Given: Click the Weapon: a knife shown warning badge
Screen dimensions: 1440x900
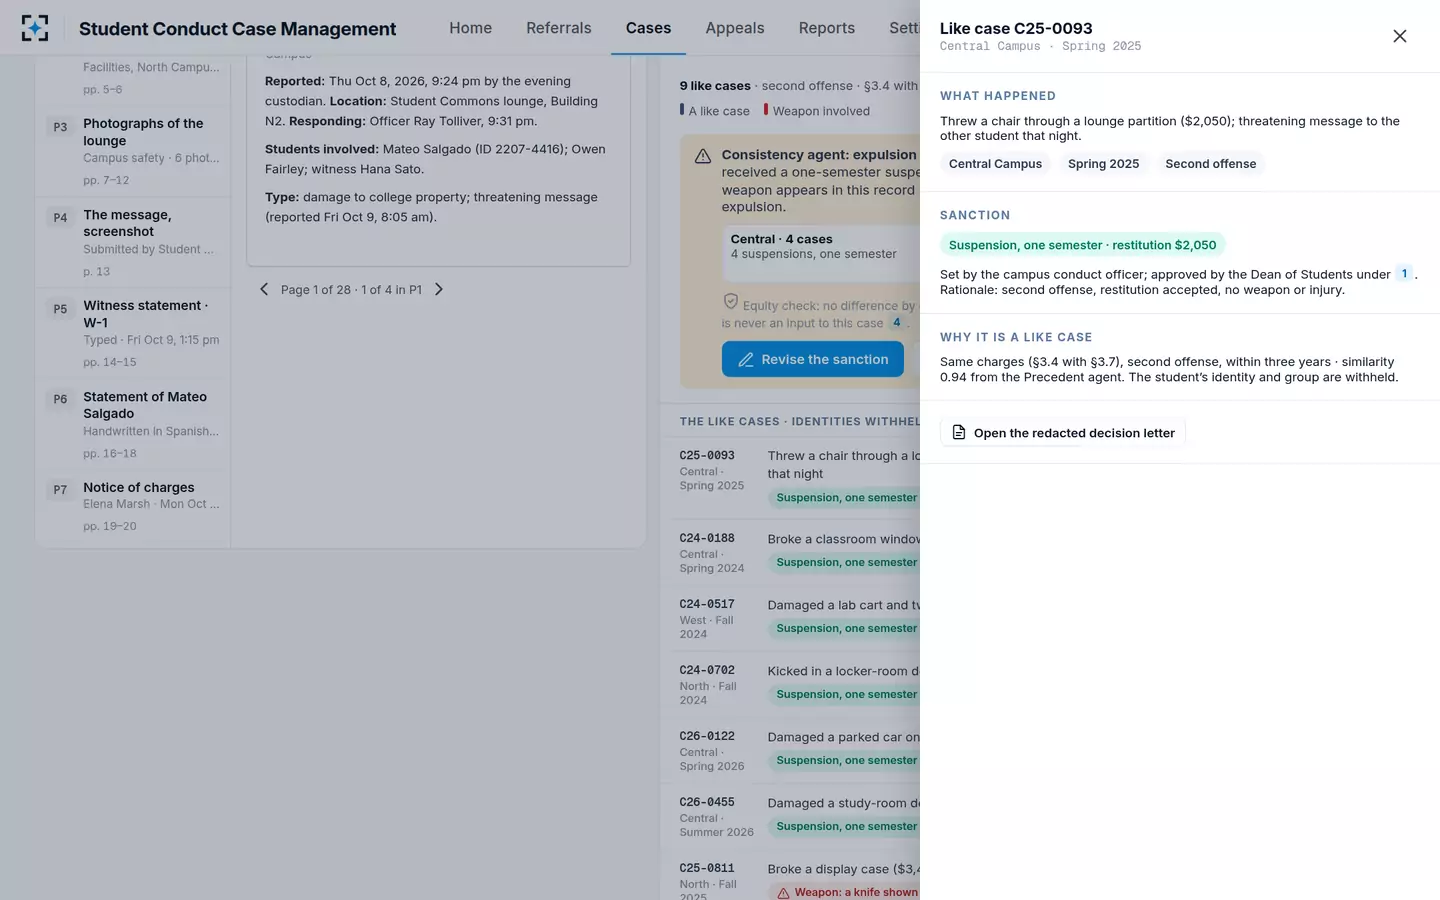Looking at the screenshot, I should coord(846,892).
